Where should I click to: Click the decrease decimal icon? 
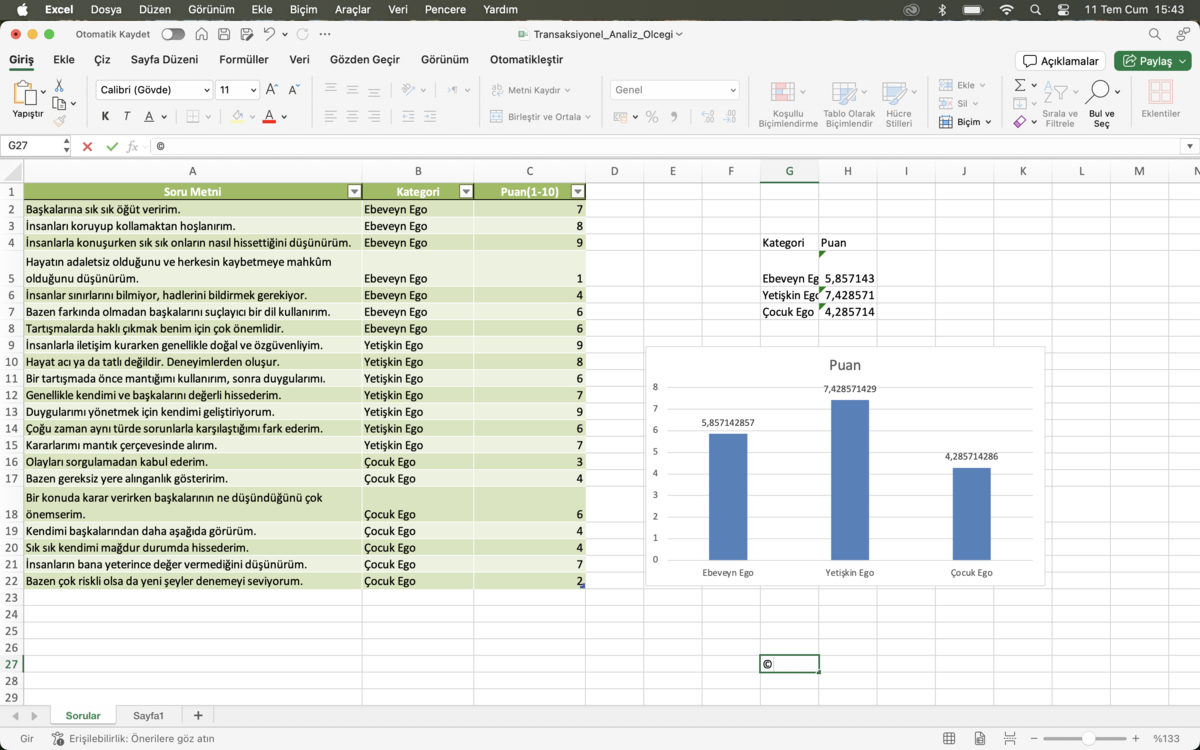tap(730, 117)
